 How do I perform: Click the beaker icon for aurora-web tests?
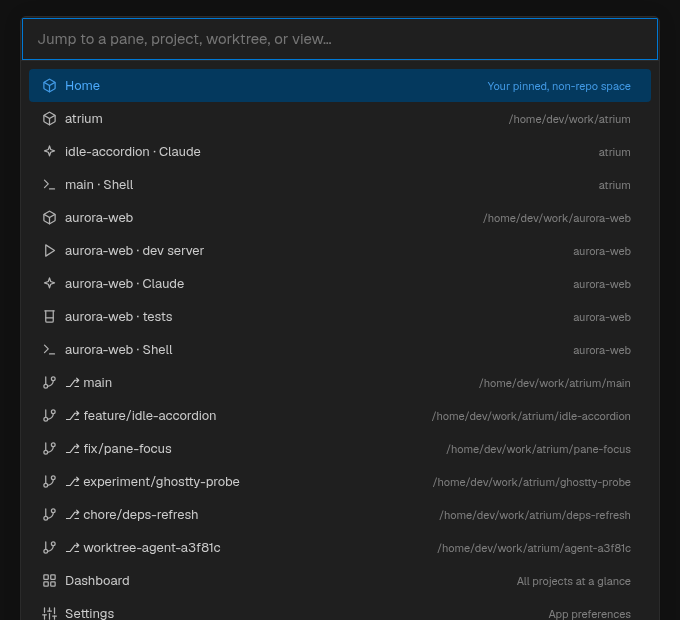pyautogui.click(x=49, y=317)
